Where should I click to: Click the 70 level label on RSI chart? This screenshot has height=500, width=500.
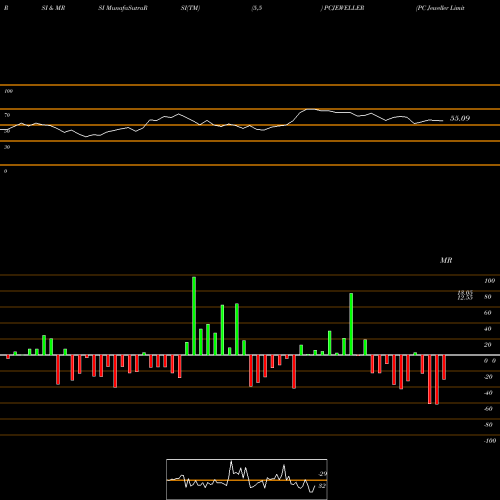pos(7,115)
